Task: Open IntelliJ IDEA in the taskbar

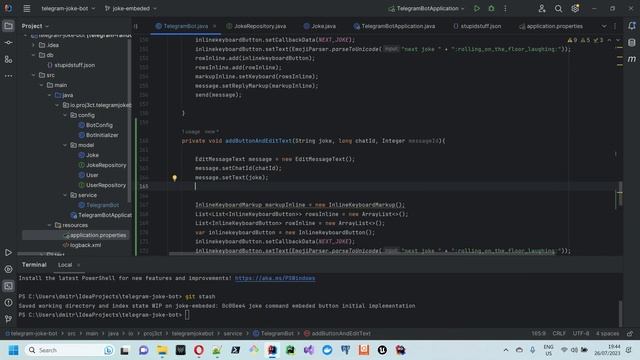Action: coord(272,350)
